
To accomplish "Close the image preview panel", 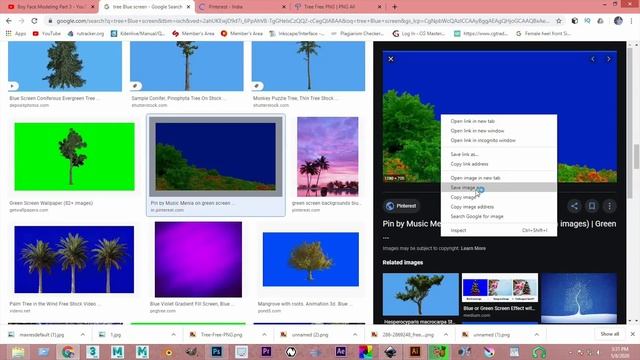I will pos(391,59).
